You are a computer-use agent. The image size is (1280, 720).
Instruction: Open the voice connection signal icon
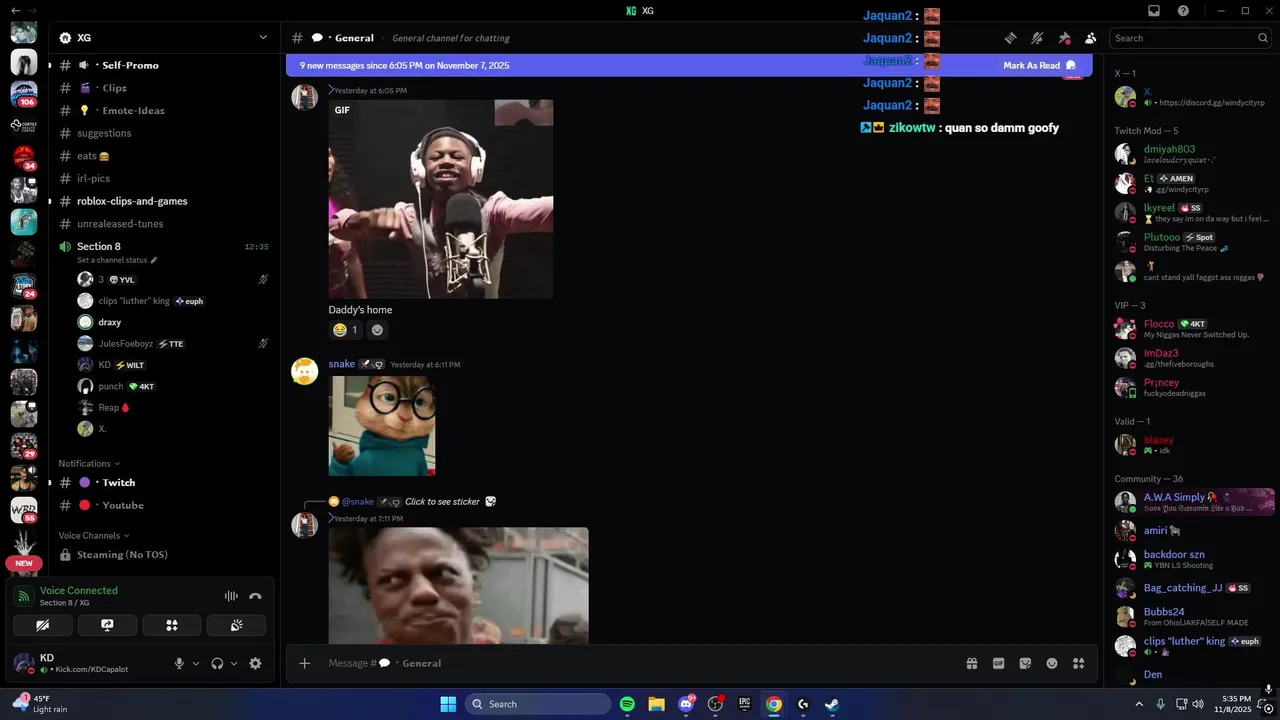(24, 596)
